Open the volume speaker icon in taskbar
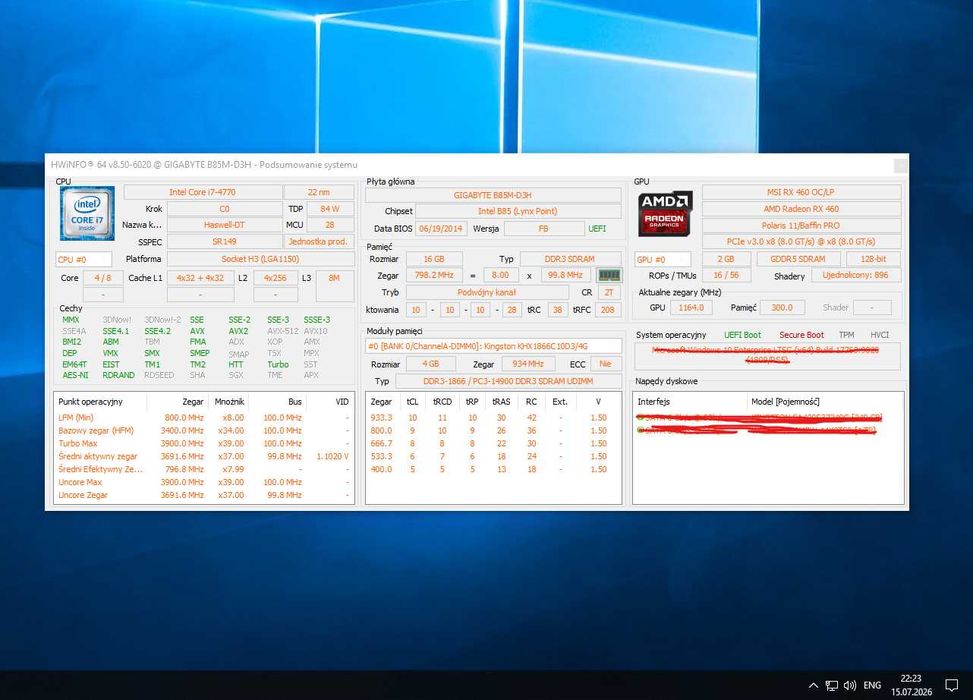 [850, 685]
